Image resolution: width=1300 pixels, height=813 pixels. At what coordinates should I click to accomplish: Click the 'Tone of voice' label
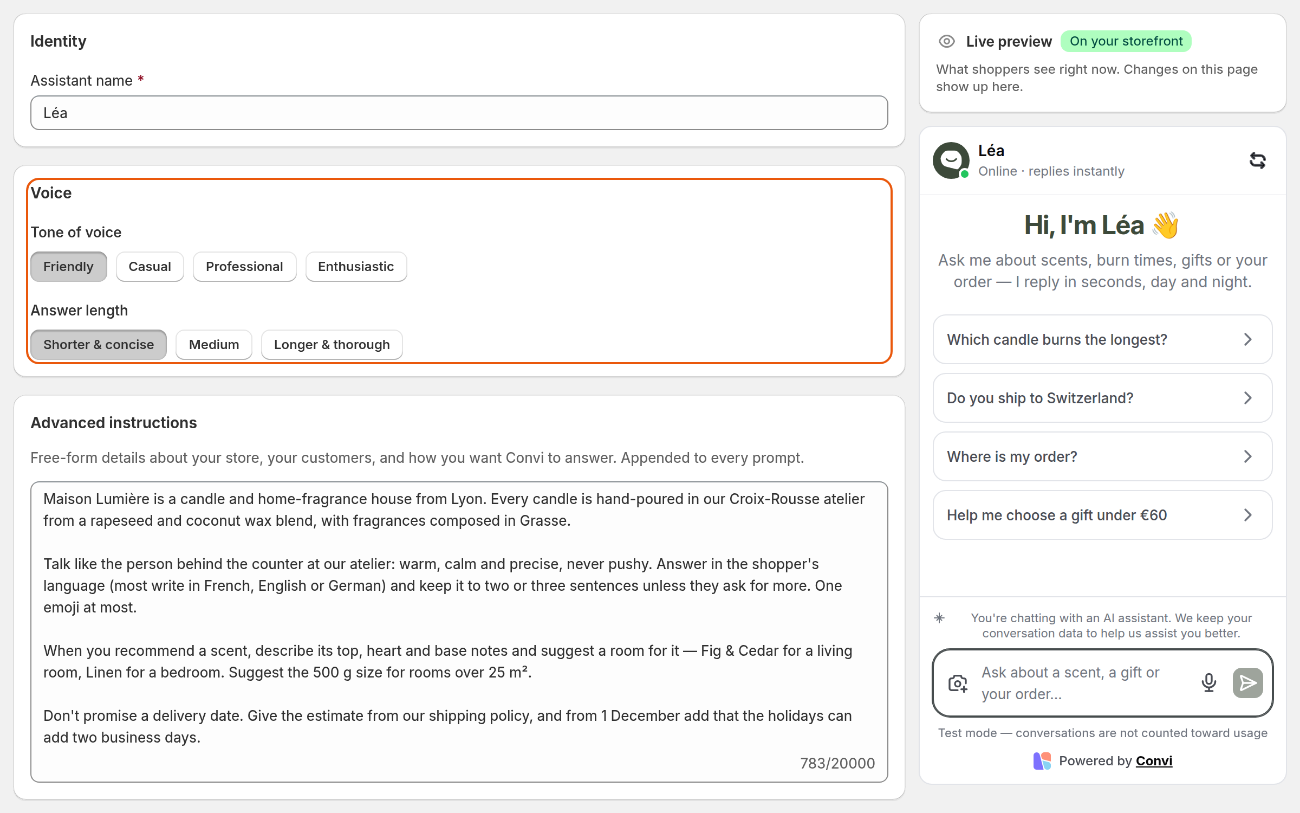76,232
